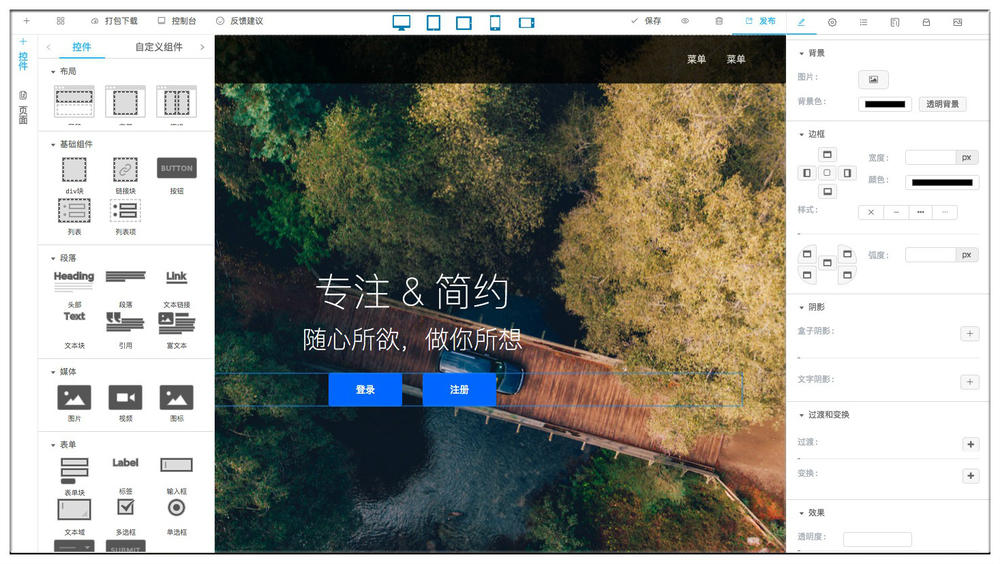Pick the 视频 video media component
The width and height of the screenshot is (1000, 564).
click(x=125, y=397)
